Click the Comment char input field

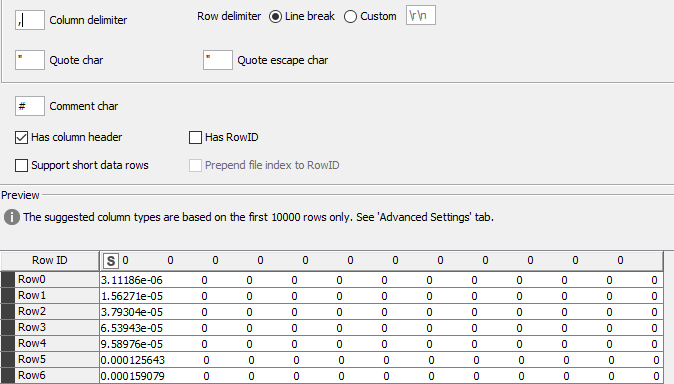click(x=30, y=106)
